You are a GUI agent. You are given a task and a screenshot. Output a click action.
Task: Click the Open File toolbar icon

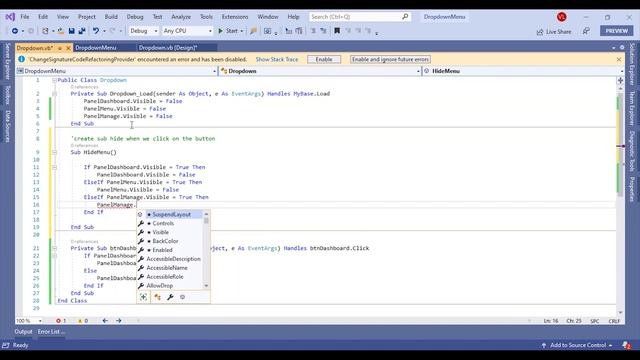pos(61,31)
